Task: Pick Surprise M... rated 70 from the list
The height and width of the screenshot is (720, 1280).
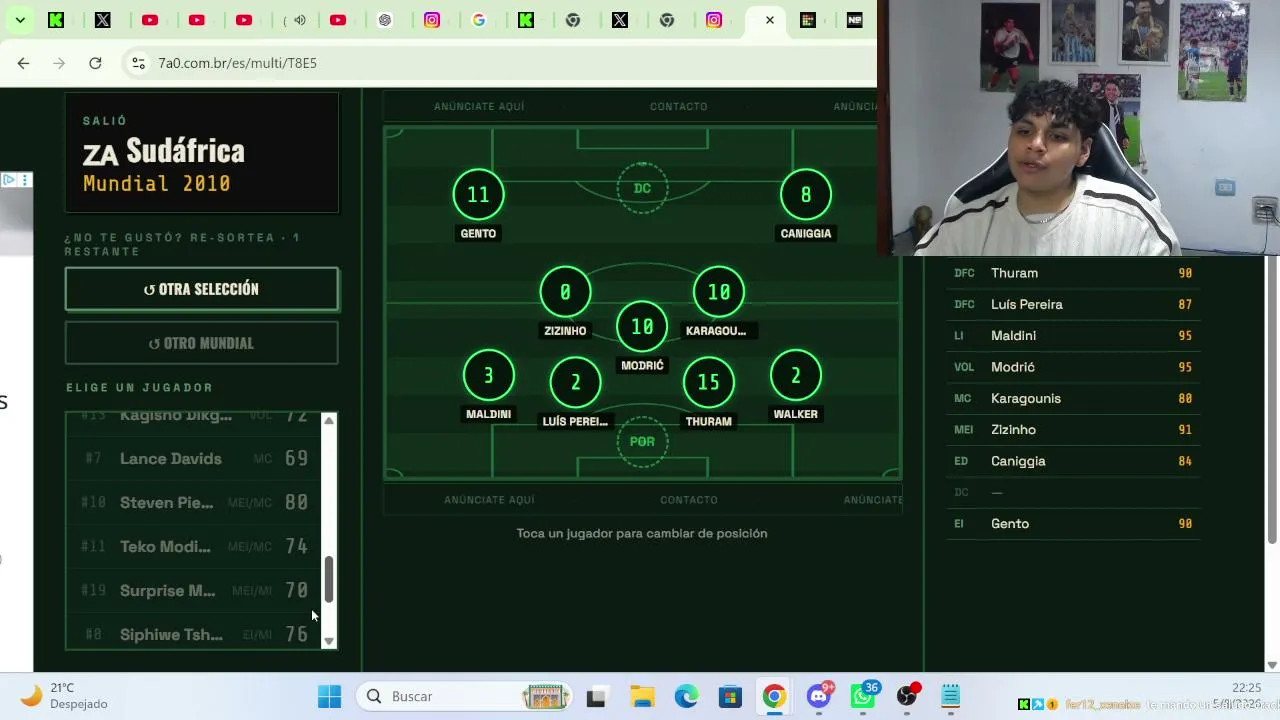Action: [195, 590]
